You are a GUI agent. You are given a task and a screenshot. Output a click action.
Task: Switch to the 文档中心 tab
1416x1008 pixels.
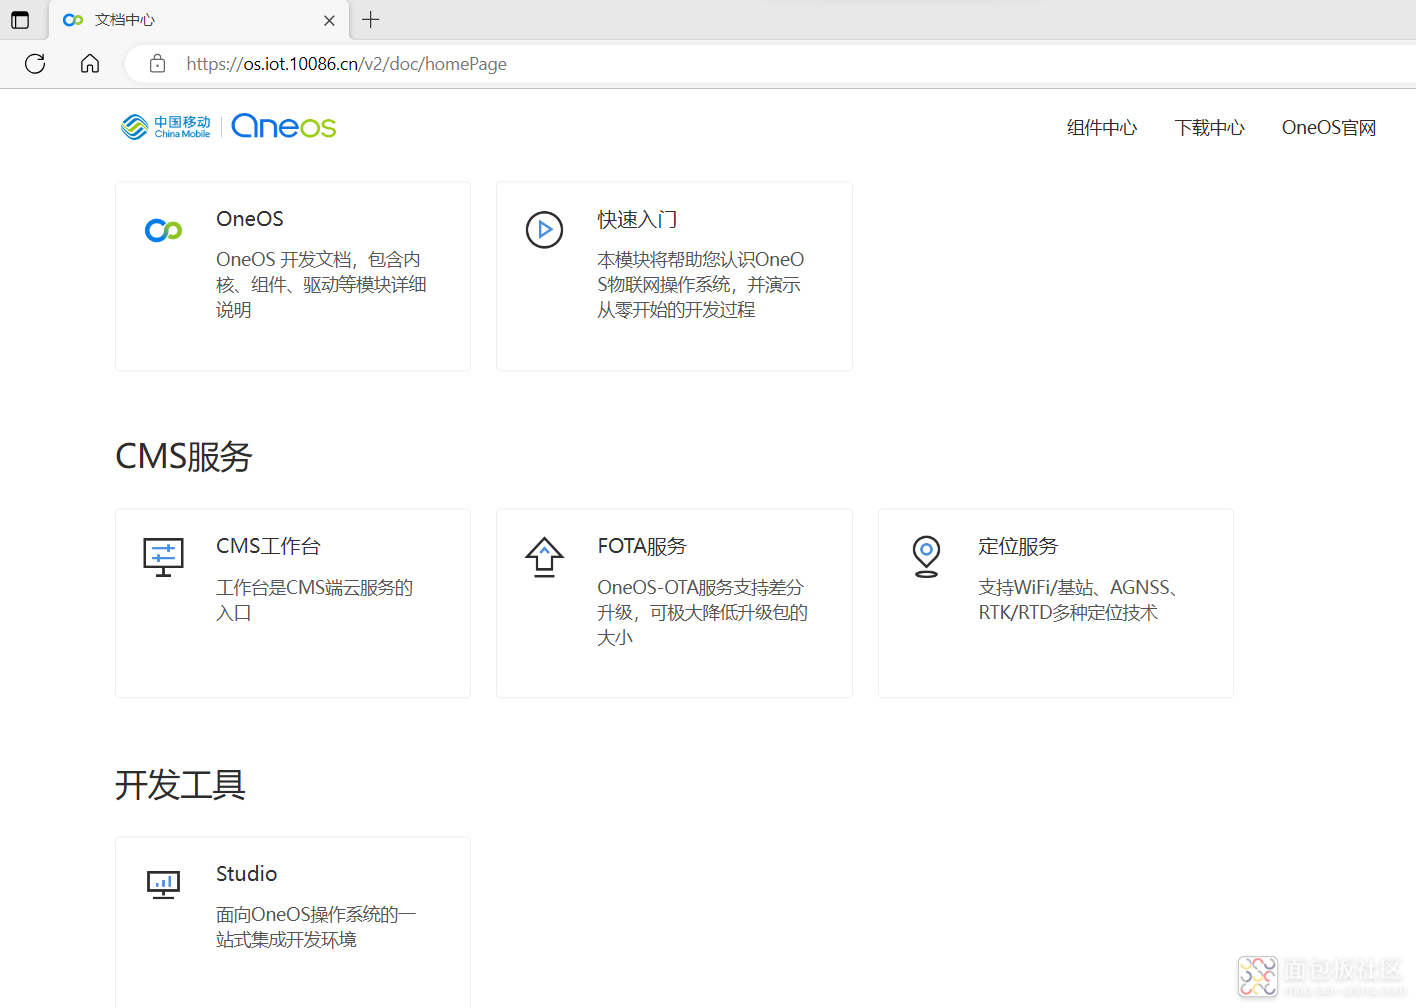tap(198, 20)
